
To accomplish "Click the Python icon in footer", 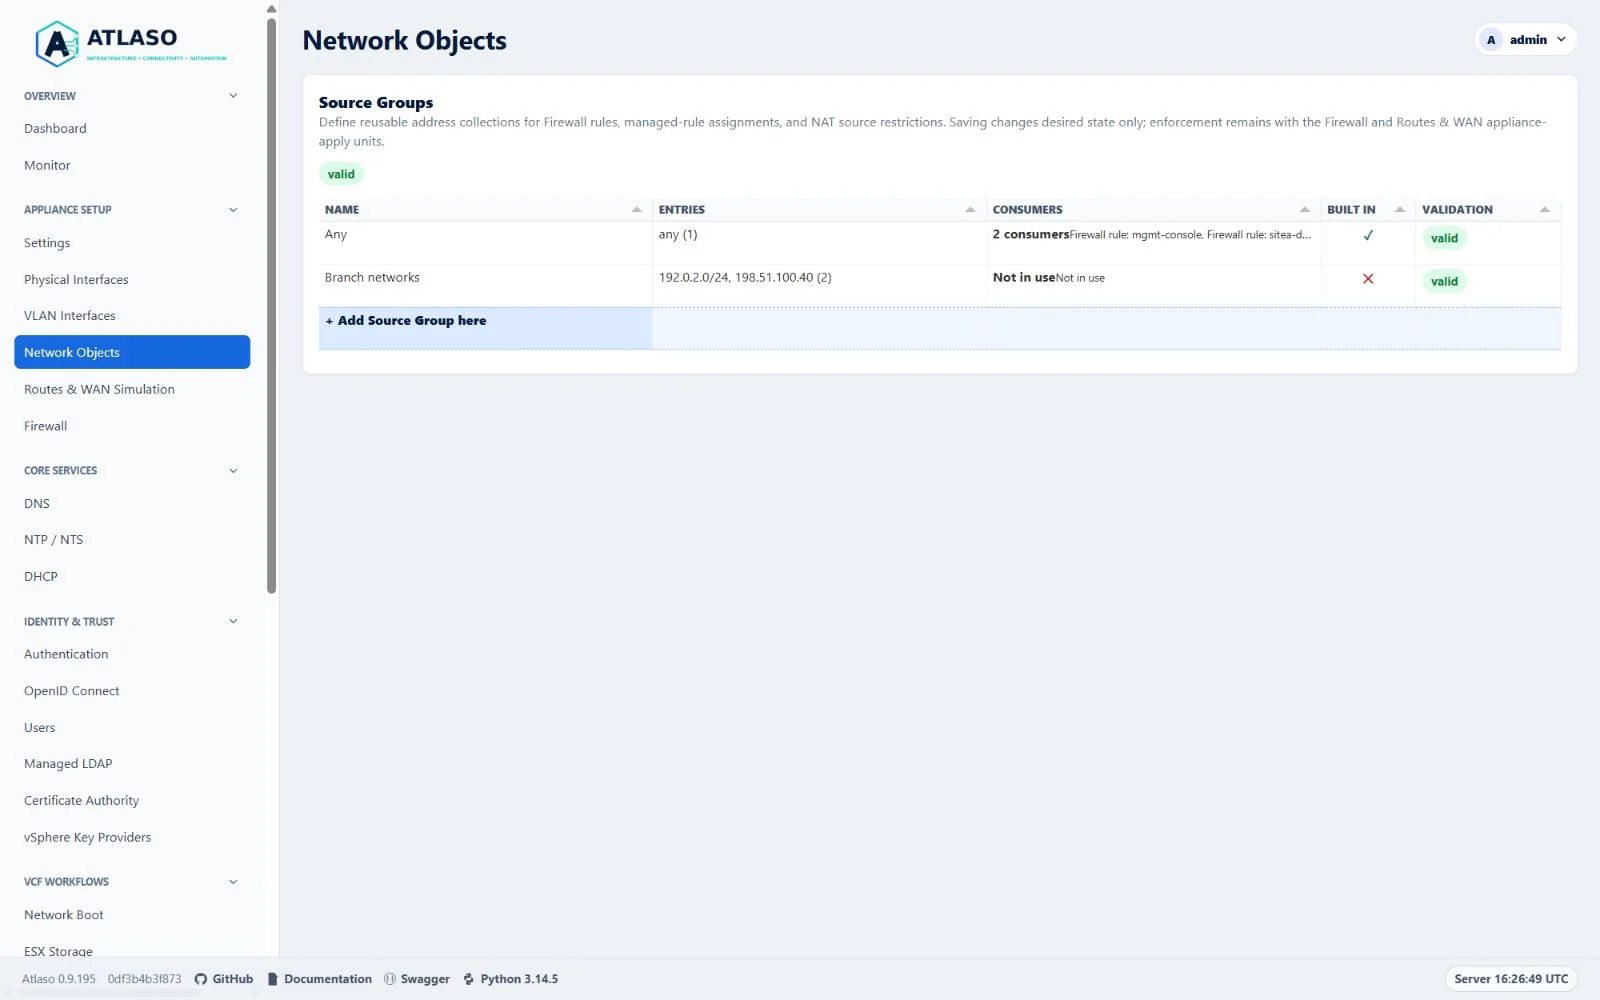I will point(469,979).
